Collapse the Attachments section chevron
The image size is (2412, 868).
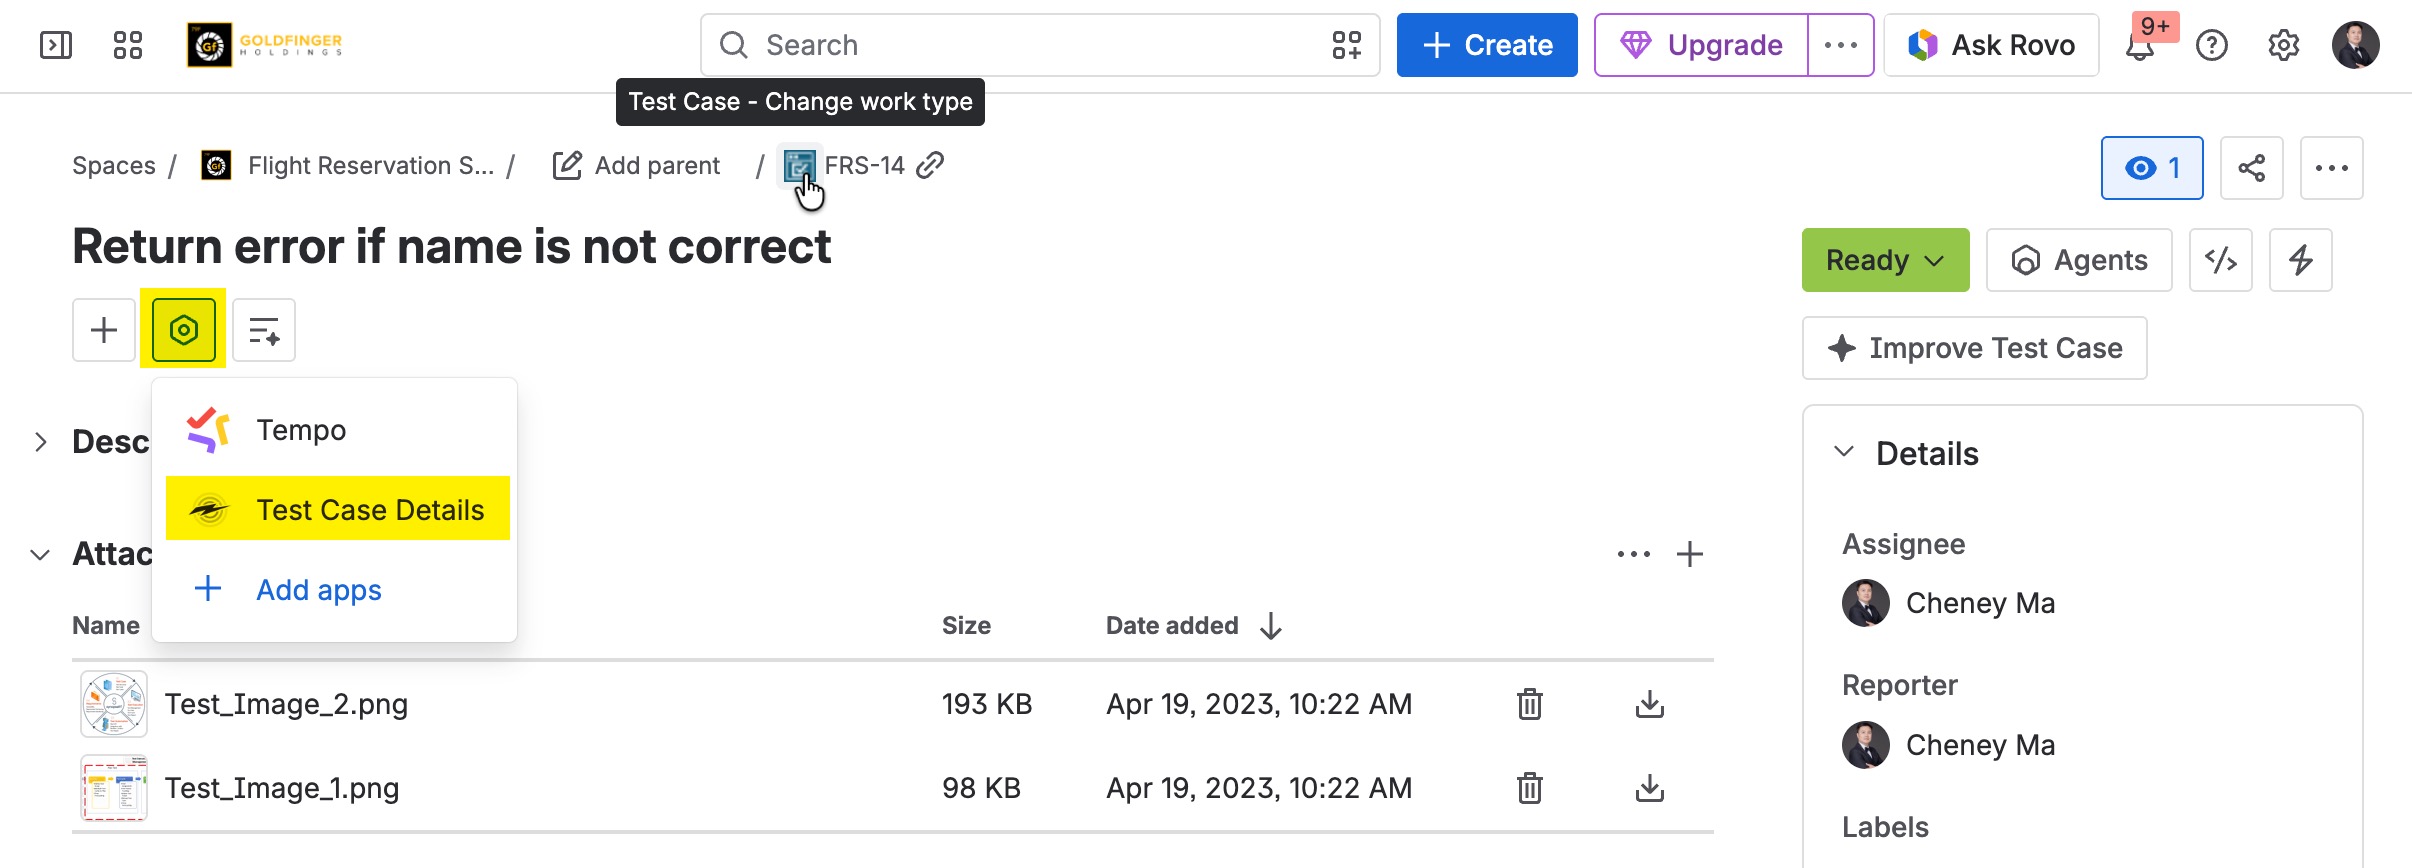click(40, 554)
